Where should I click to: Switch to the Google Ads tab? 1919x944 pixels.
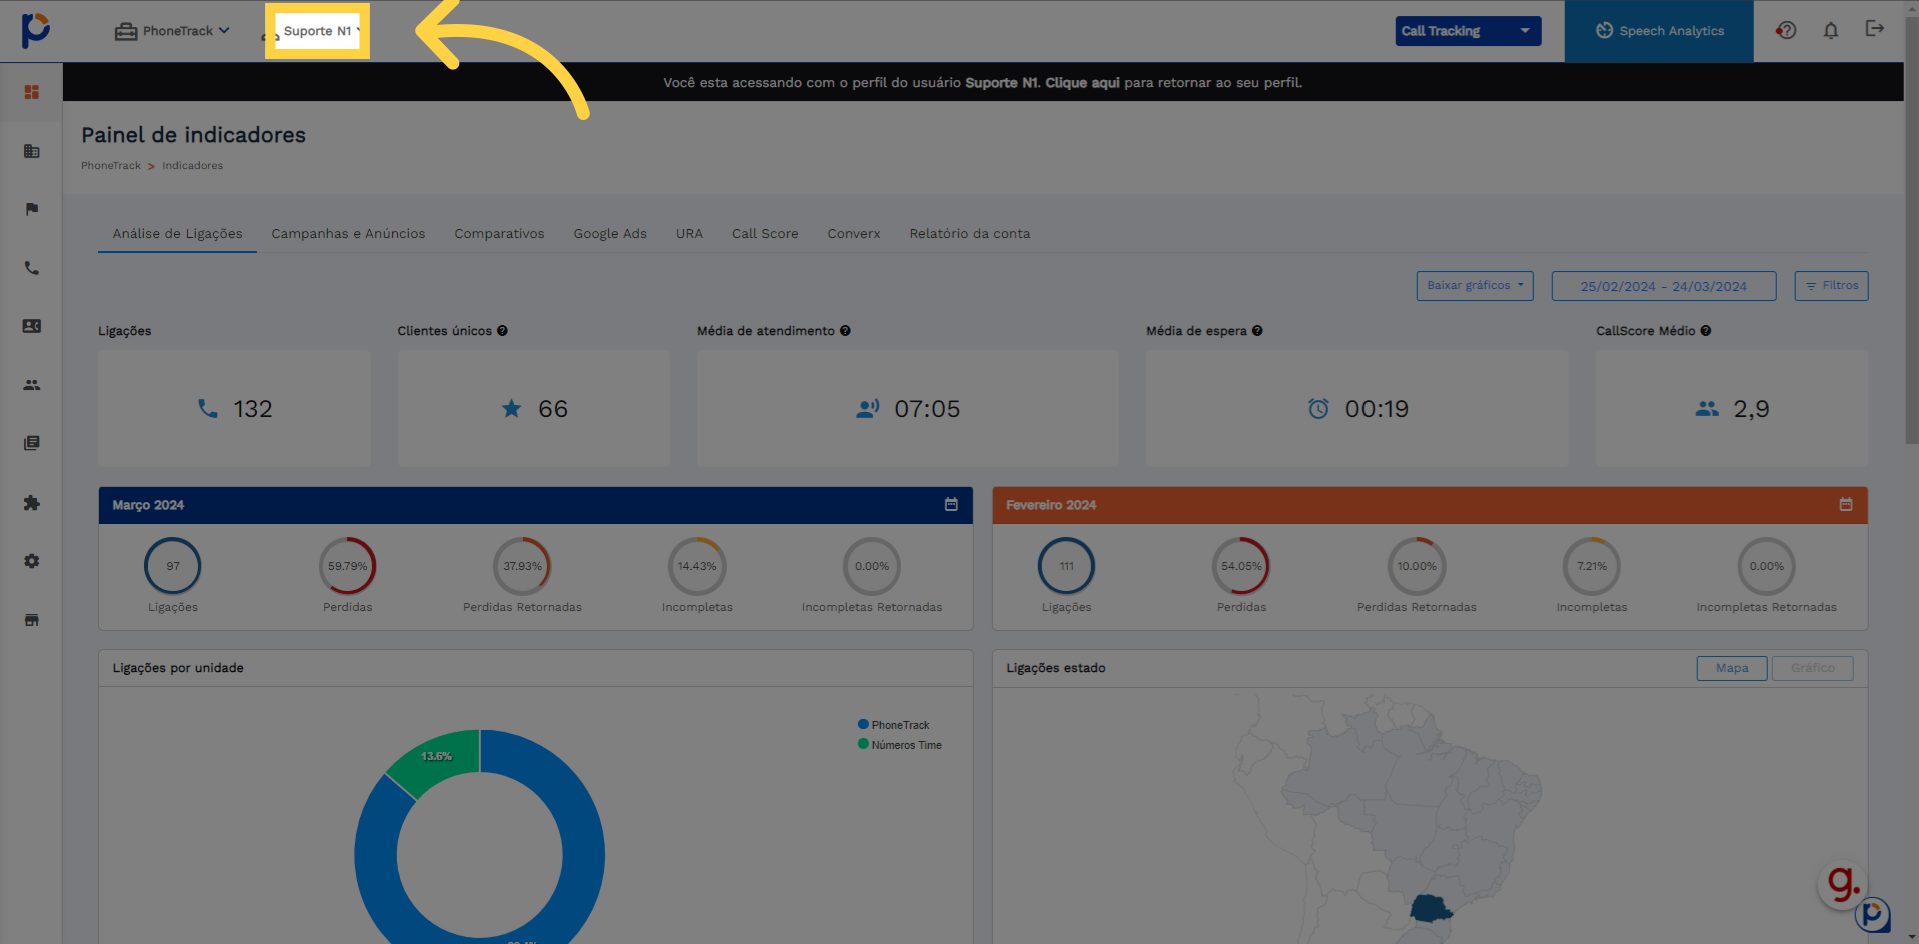pyautogui.click(x=610, y=234)
